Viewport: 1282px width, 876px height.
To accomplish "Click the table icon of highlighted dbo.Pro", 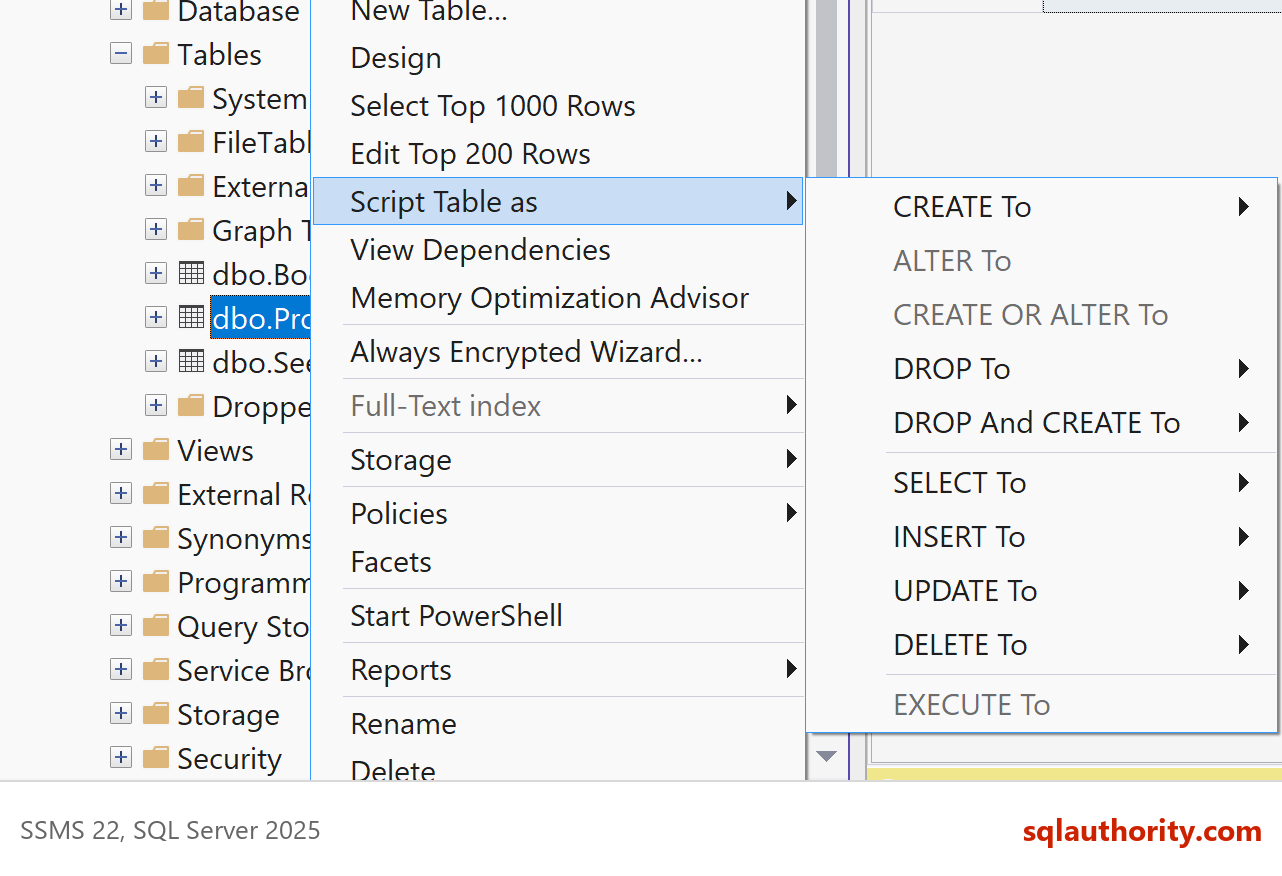I will [x=191, y=317].
